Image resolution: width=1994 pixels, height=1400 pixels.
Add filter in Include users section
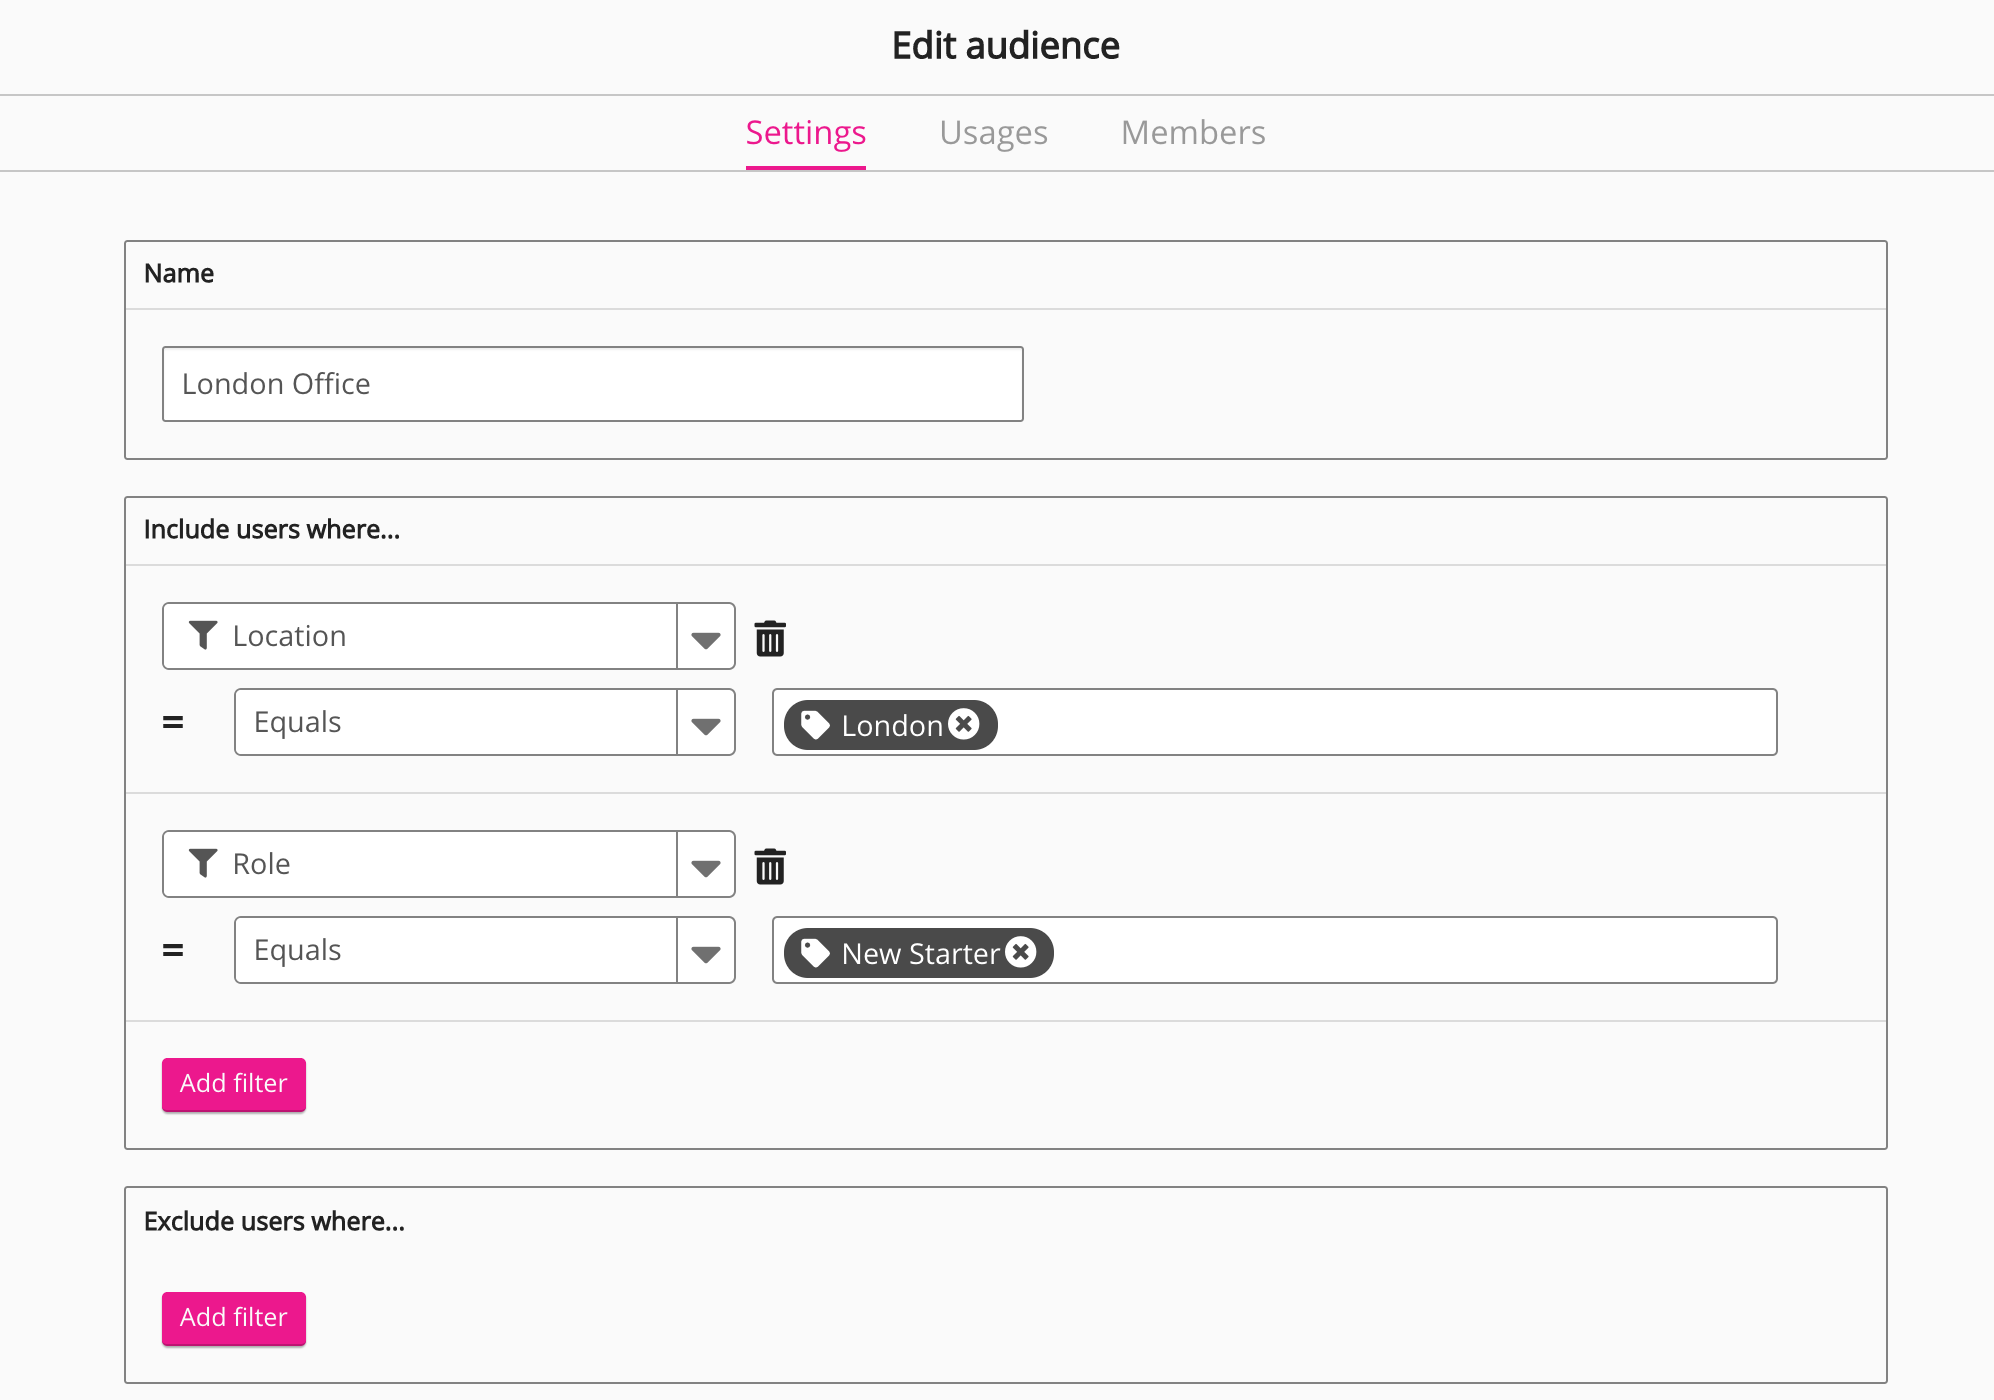coord(234,1084)
